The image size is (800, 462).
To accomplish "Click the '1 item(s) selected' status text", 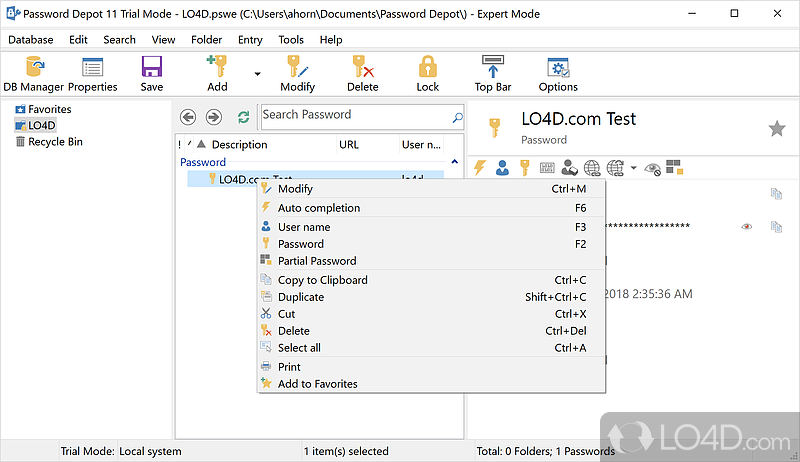I will [x=346, y=451].
